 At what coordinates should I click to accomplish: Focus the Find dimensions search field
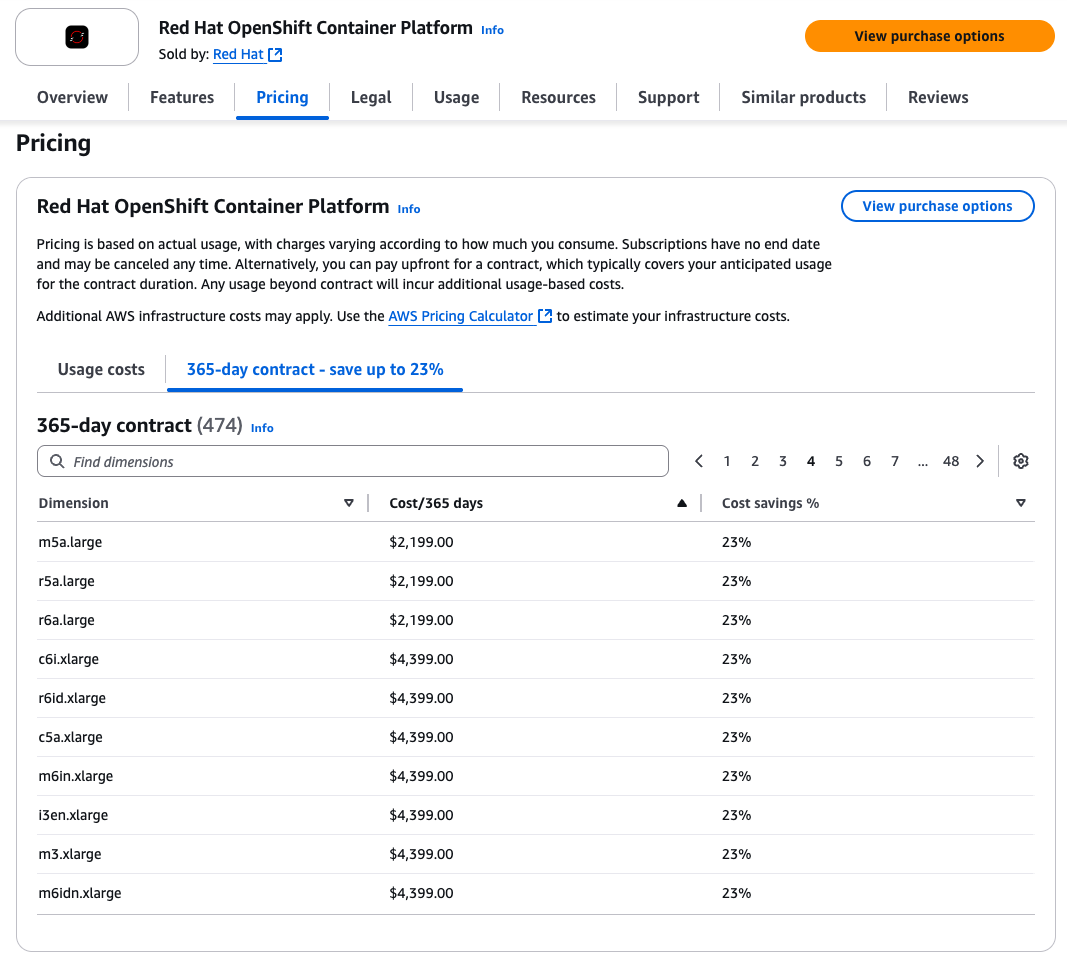[352, 461]
